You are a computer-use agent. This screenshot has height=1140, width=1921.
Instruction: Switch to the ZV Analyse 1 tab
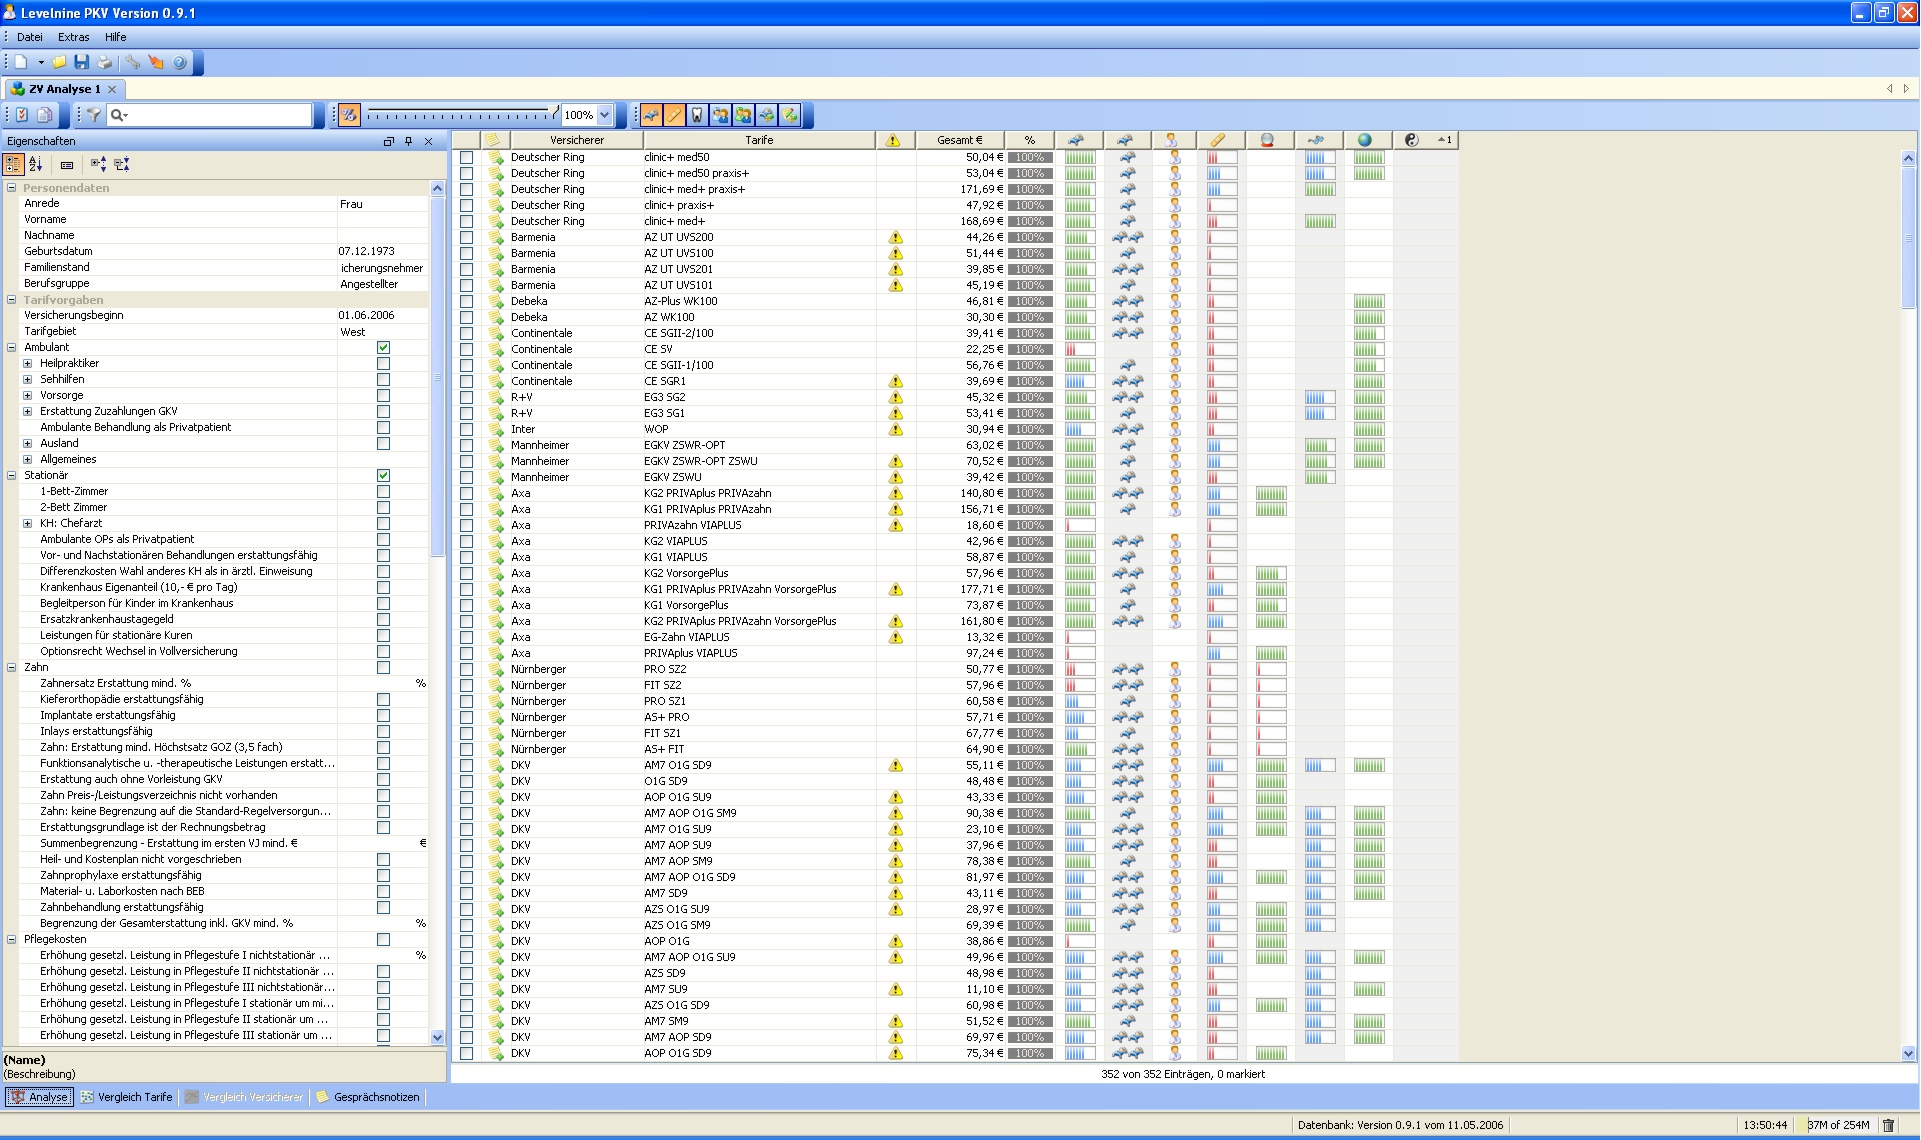[x=64, y=89]
